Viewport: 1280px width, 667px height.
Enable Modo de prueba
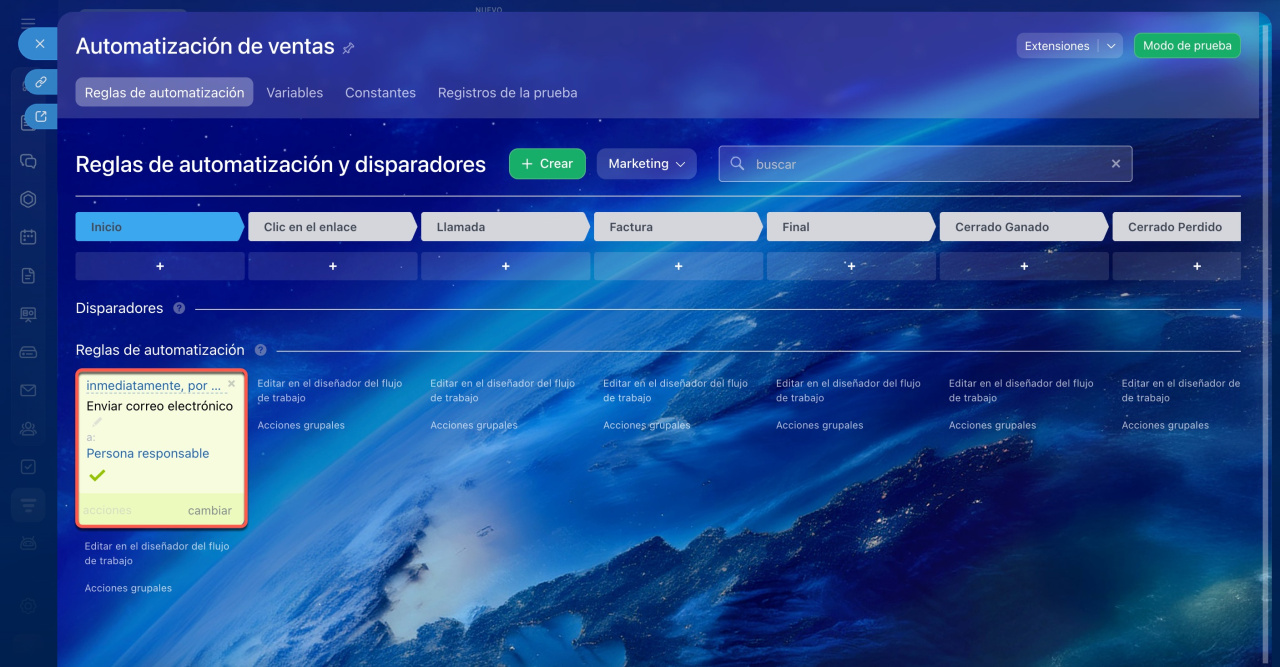1186,46
